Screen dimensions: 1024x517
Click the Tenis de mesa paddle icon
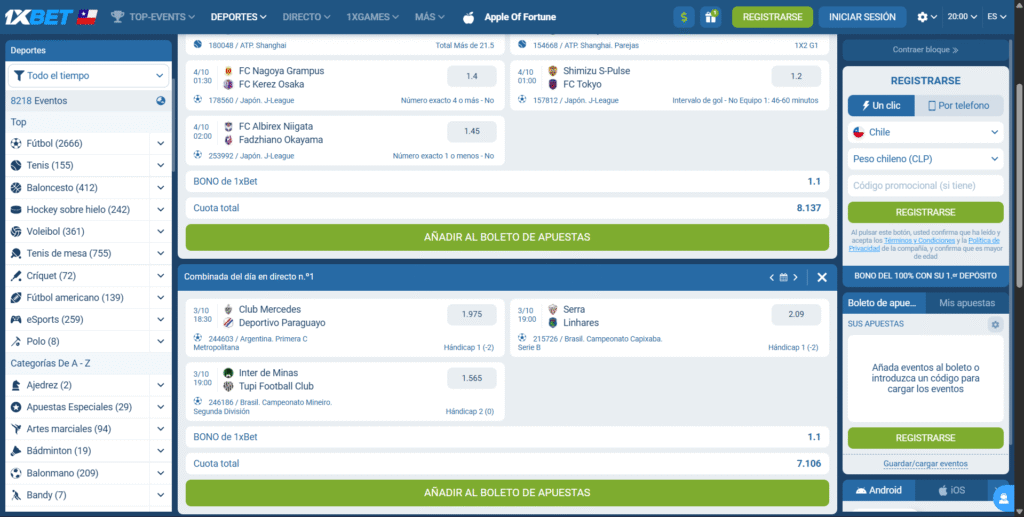coord(16,253)
